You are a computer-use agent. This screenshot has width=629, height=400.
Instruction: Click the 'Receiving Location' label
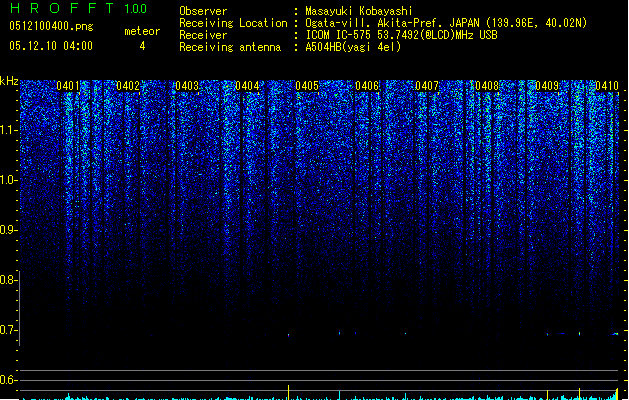233,23
